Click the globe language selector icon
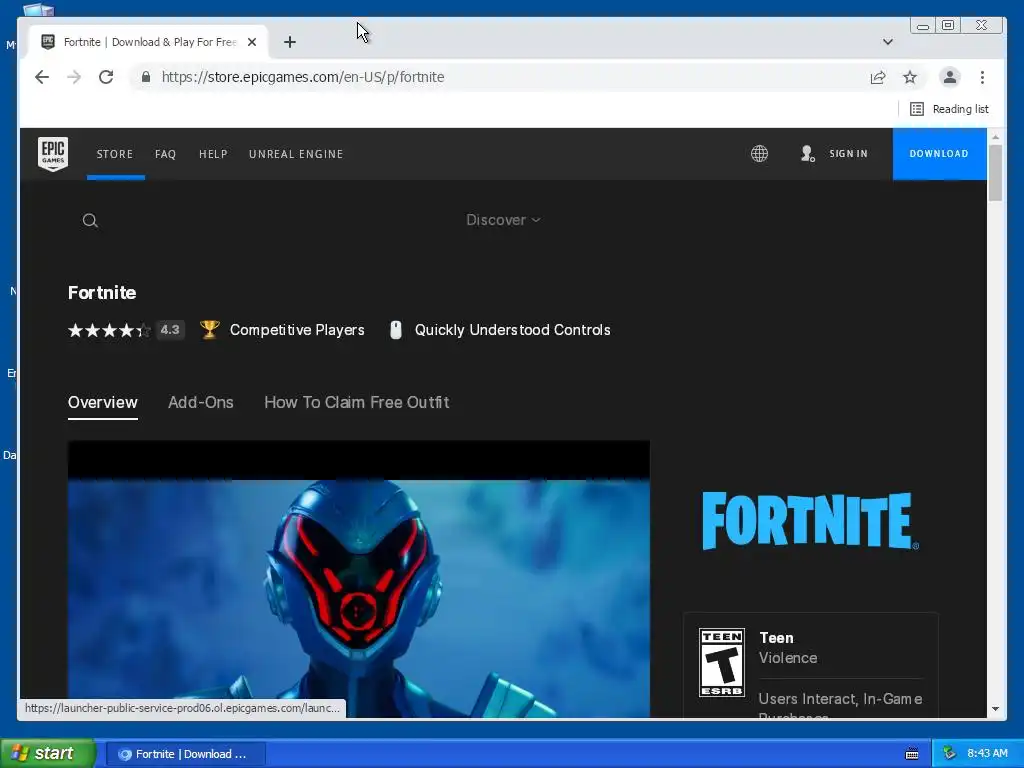This screenshot has height=768, width=1024. 759,153
